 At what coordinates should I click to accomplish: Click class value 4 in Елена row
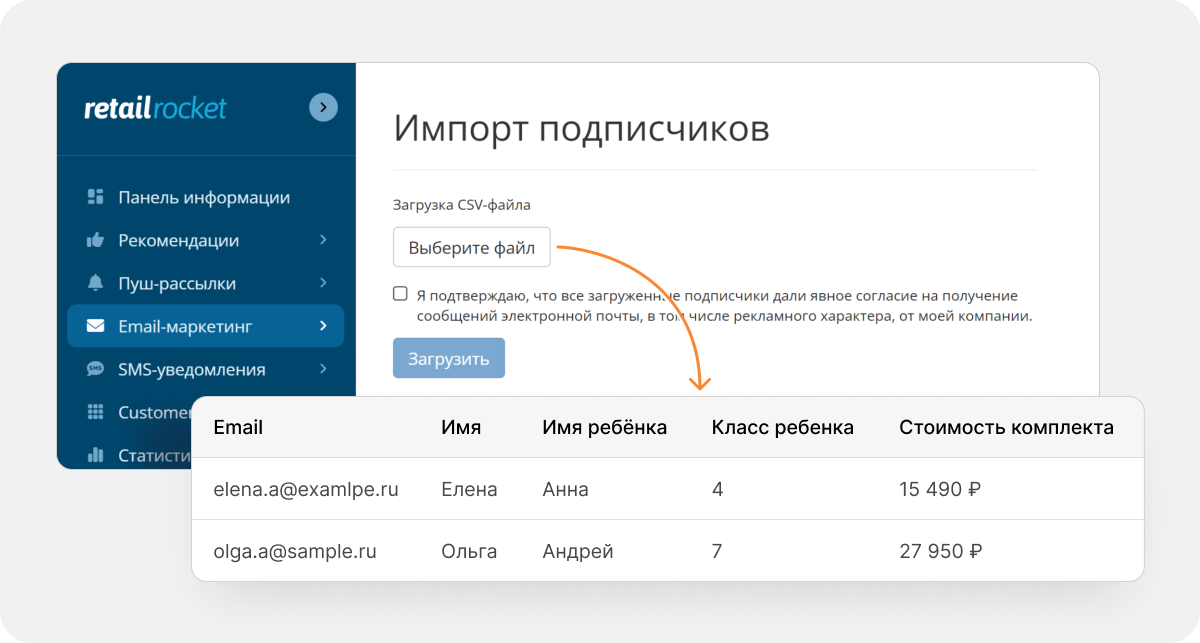pyautogui.click(x=718, y=490)
